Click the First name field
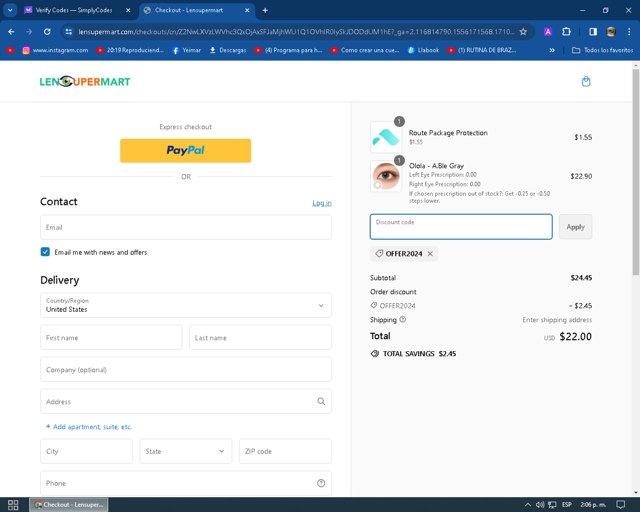This screenshot has width=640, height=512. pos(111,338)
